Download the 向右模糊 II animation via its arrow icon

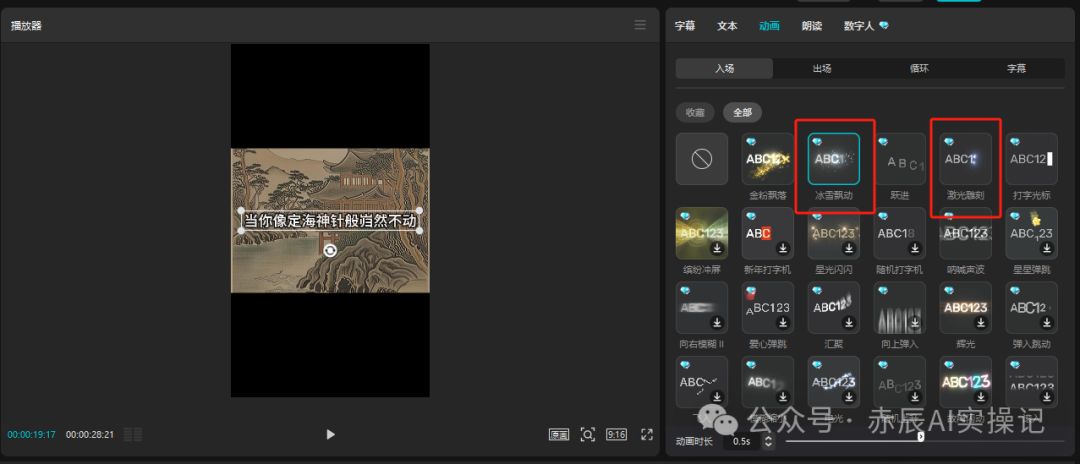pos(717,322)
